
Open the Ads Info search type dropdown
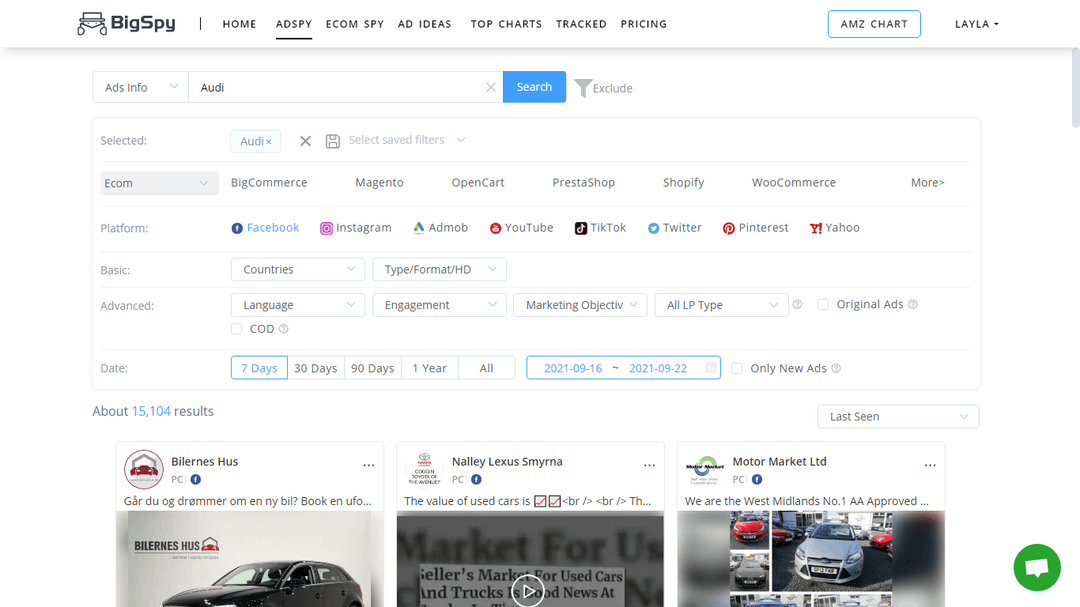pyautogui.click(x=141, y=88)
